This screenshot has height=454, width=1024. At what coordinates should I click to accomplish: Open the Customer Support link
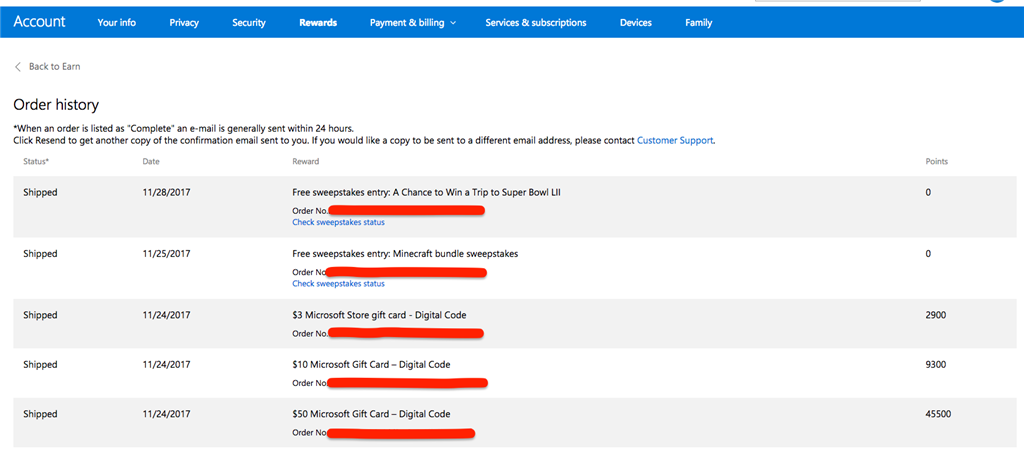[675, 140]
